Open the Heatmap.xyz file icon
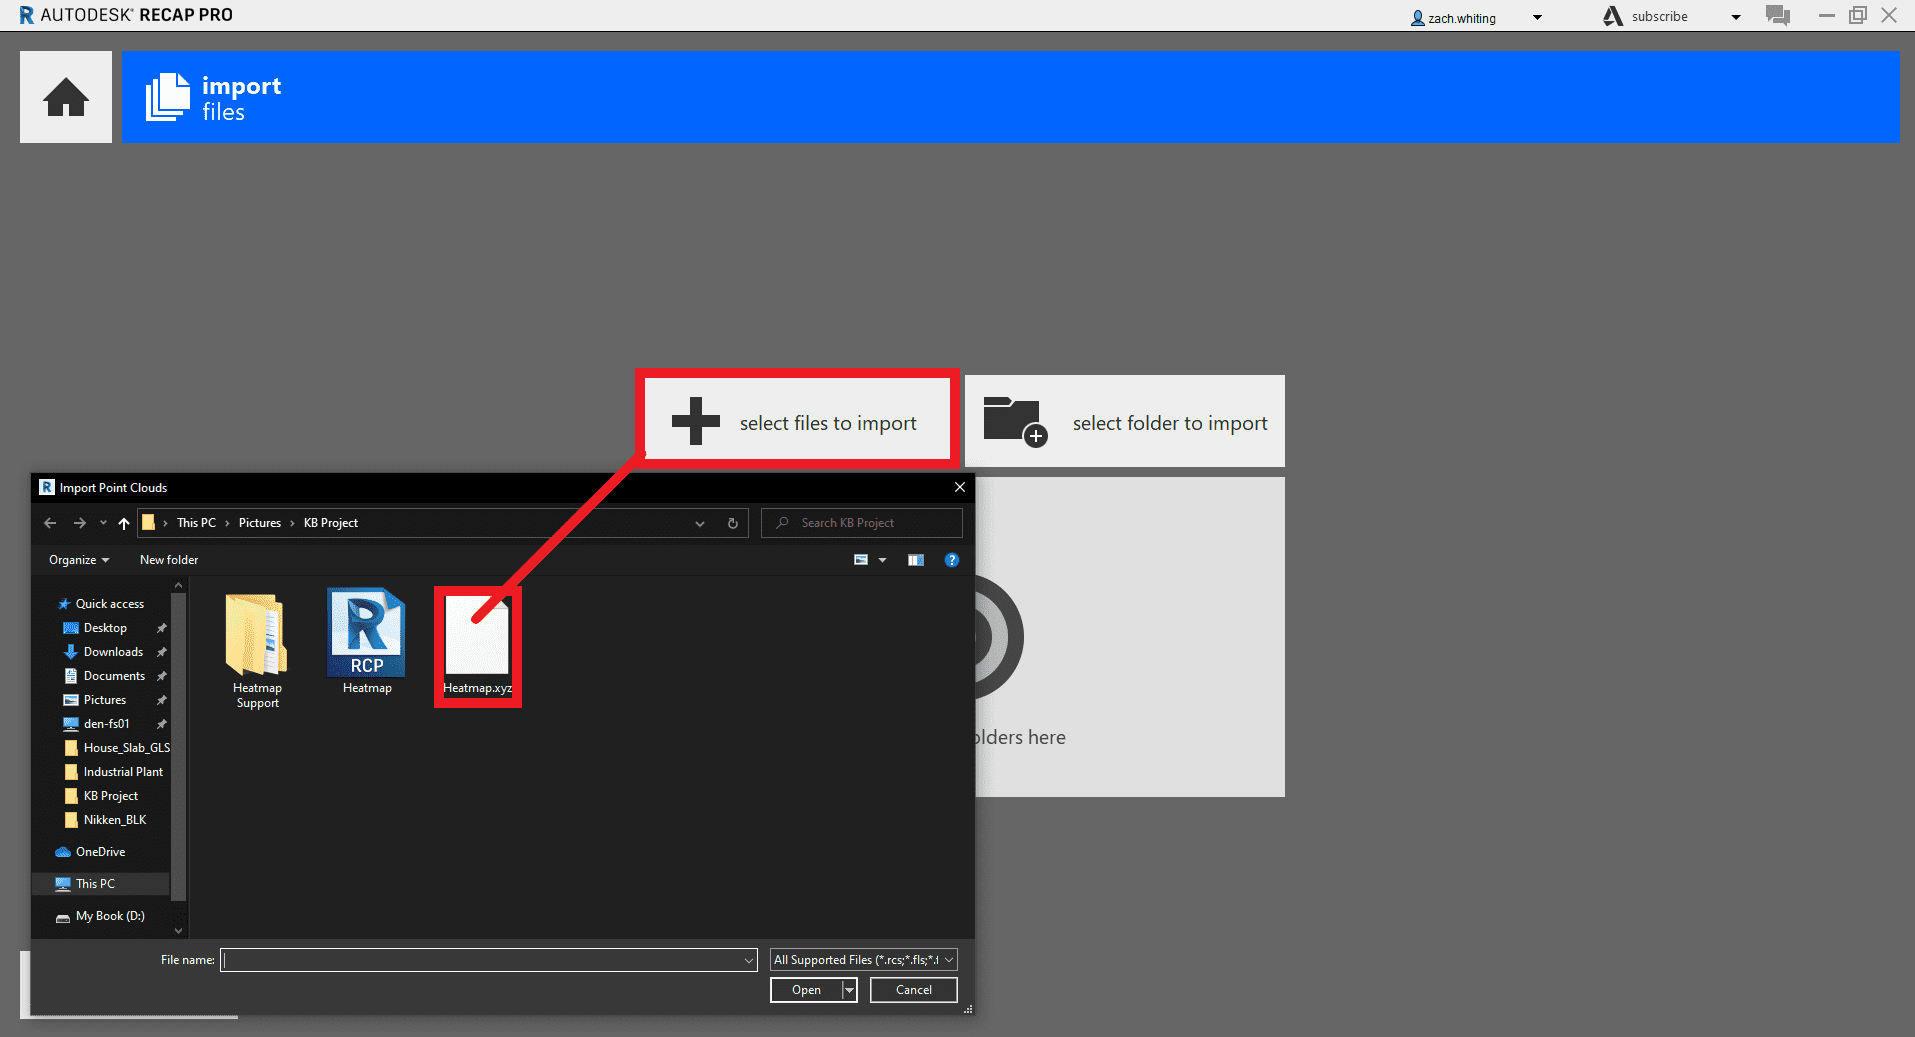Screen dimensions: 1915x1037 [477, 635]
